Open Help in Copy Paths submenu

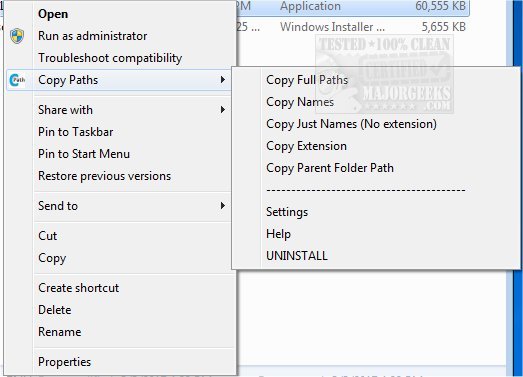tap(278, 234)
